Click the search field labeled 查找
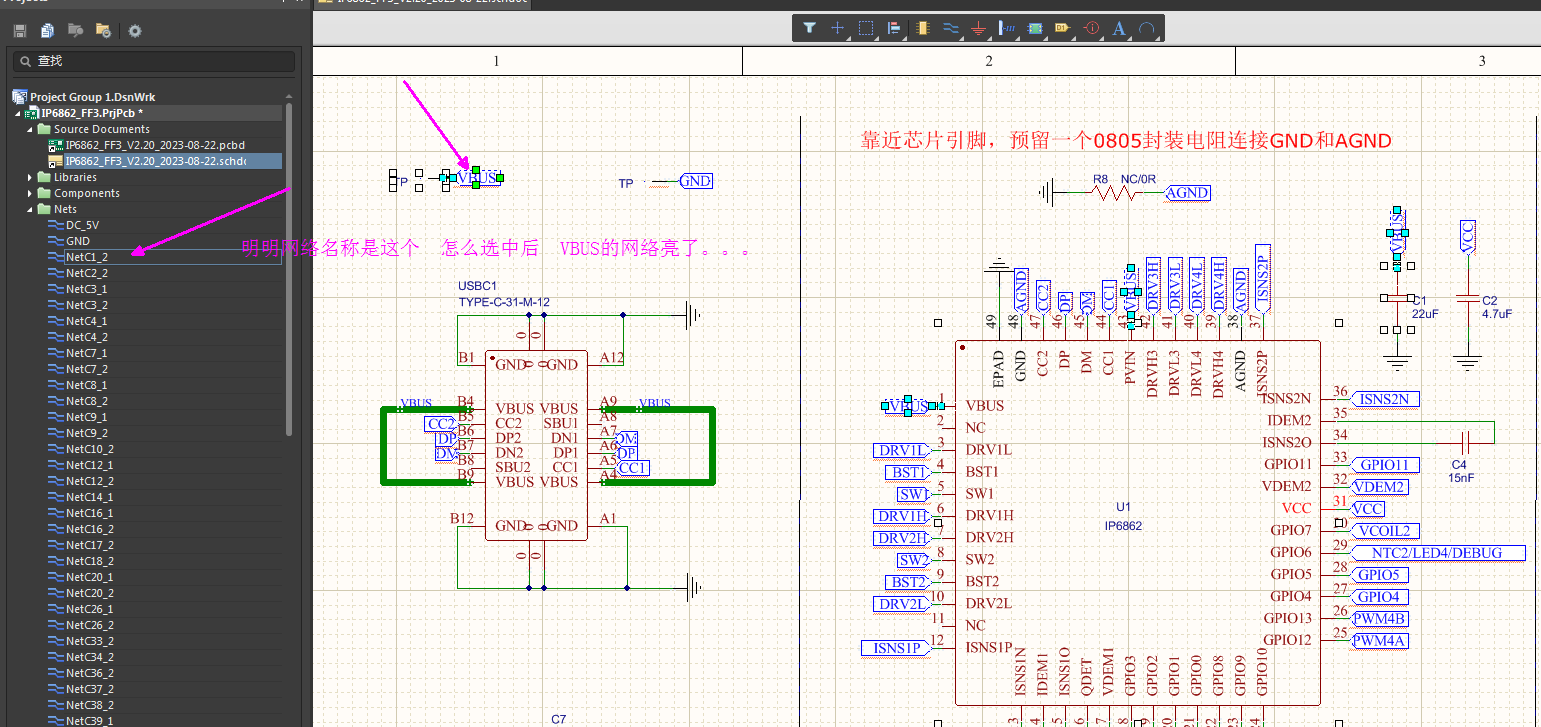 click(x=153, y=61)
